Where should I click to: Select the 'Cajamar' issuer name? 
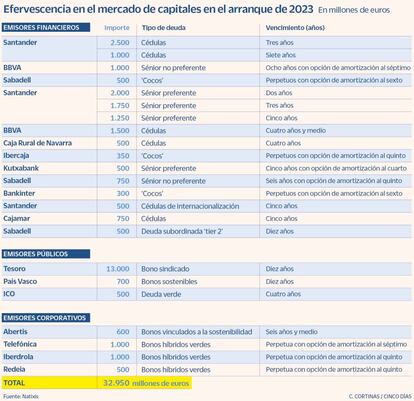17,219
